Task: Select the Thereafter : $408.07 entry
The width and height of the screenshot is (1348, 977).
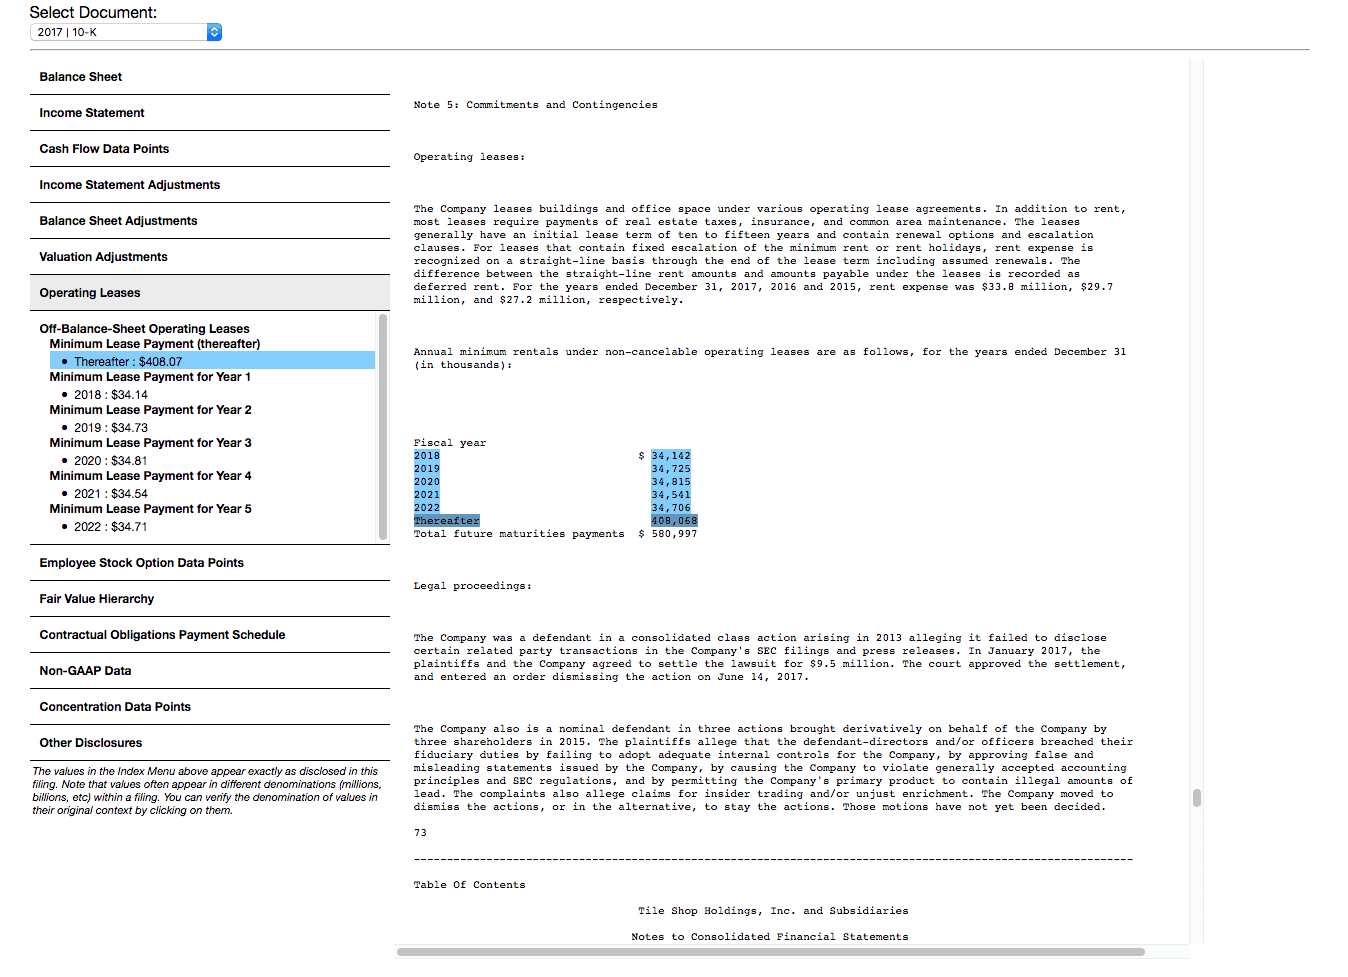Action: click(212, 361)
